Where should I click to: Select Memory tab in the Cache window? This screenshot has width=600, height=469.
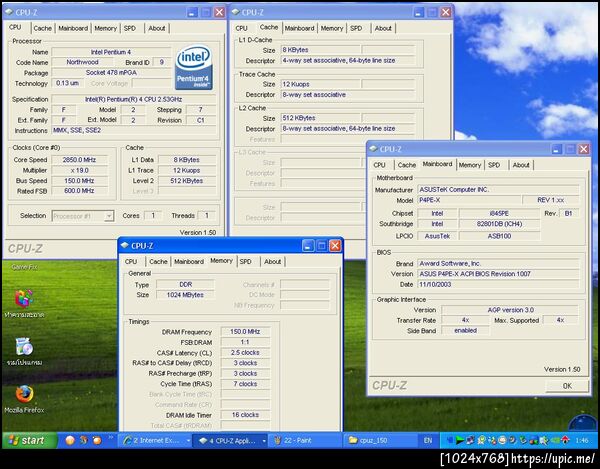[x=332, y=28]
